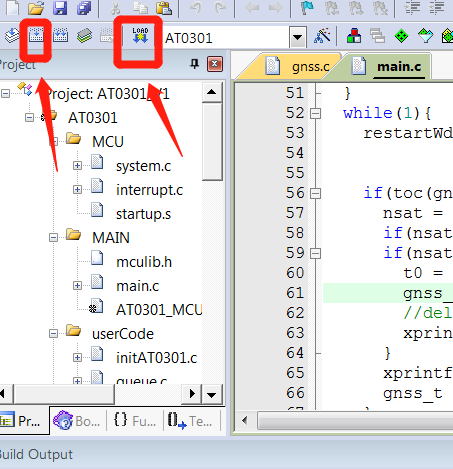Click the Select Software Packs icon
This screenshot has width=453, height=469.
pyautogui.click(x=425, y=35)
